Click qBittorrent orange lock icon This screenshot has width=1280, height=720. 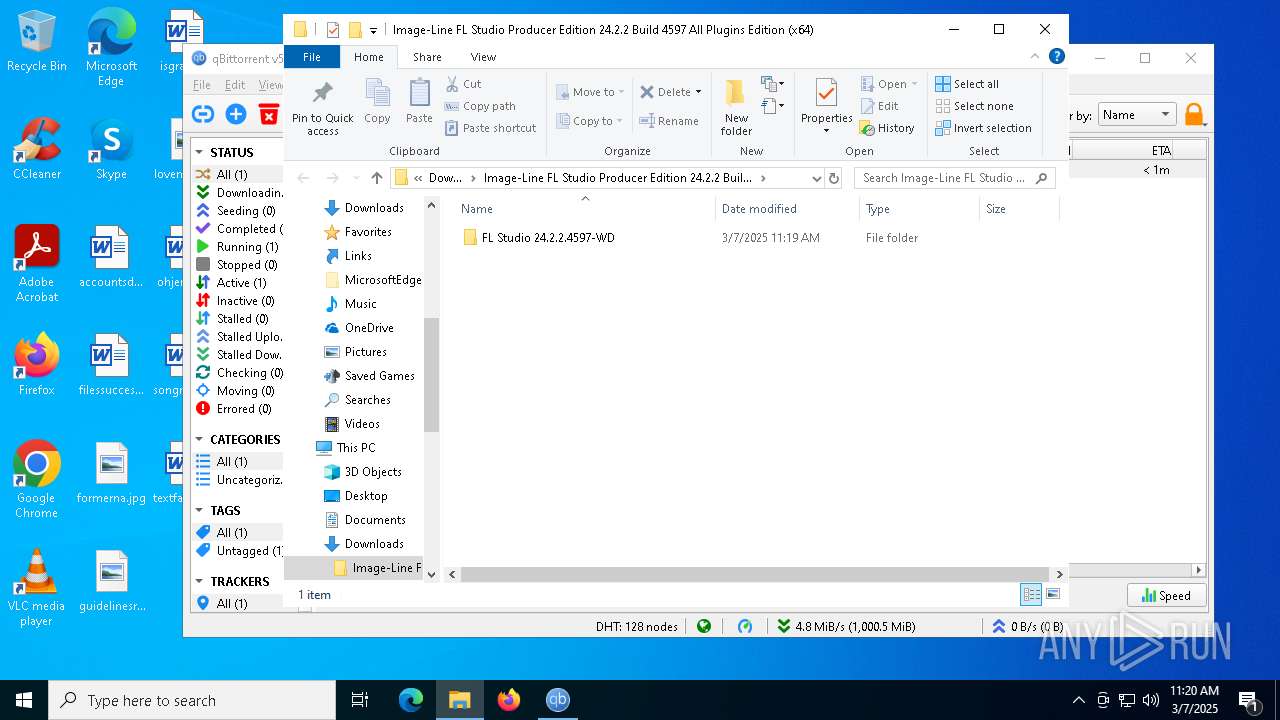click(x=1194, y=115)
